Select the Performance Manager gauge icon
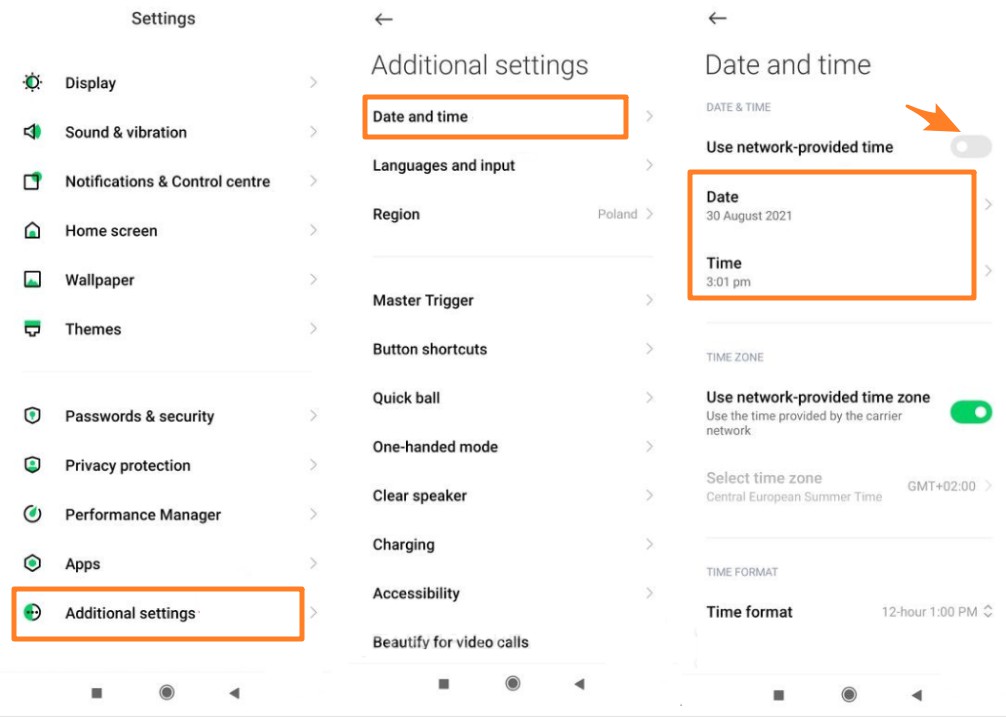The height and width of the screenshot is (717, 1006). click(32, 514)
